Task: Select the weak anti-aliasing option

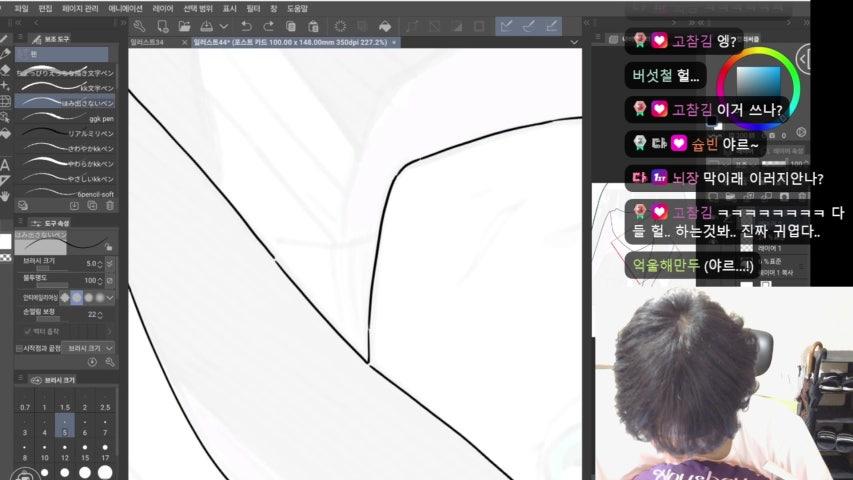Action: click(77, 297)
